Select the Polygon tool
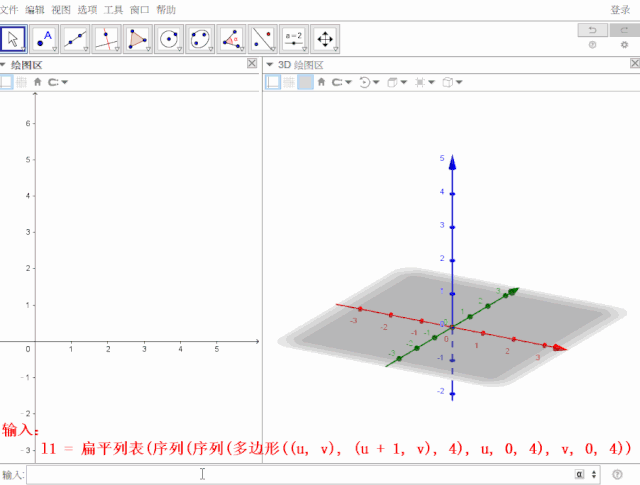640x485 pixels. pyautogui.click(x=138, y=39)
